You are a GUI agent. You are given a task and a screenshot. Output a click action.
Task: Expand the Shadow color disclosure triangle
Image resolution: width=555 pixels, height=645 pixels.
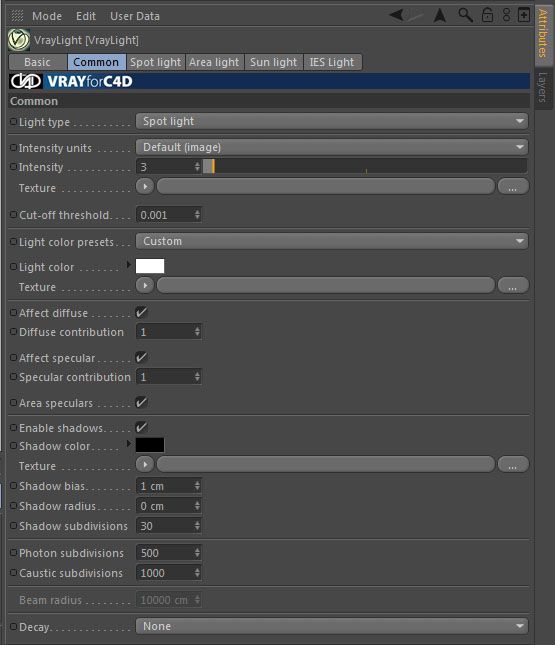128,443
